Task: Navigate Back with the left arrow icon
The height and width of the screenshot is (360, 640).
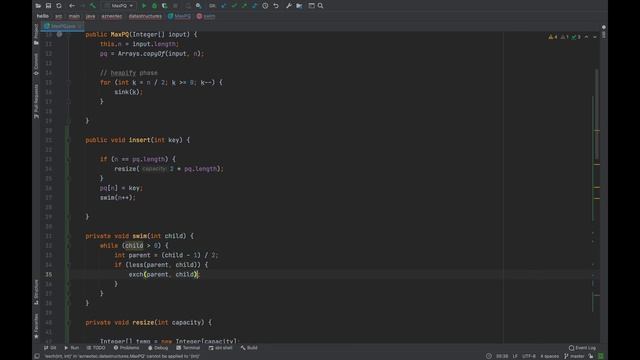Action: (x=72, y=6)
